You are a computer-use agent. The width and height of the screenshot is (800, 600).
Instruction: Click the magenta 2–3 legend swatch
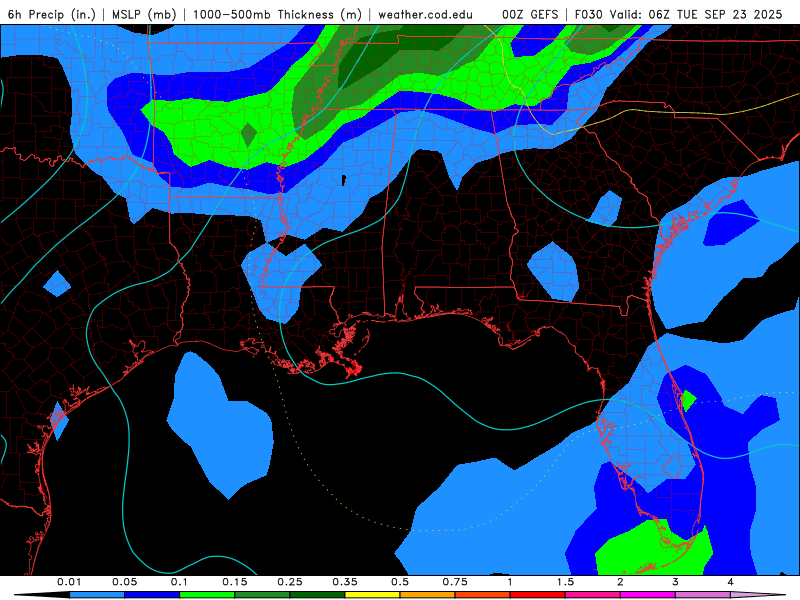coord(647,595)
